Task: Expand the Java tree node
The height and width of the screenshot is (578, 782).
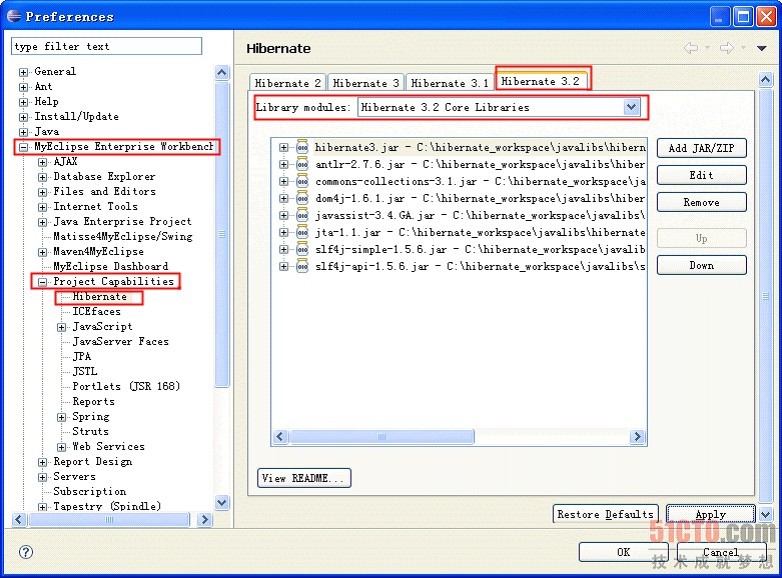Action: tap(23, 132)
